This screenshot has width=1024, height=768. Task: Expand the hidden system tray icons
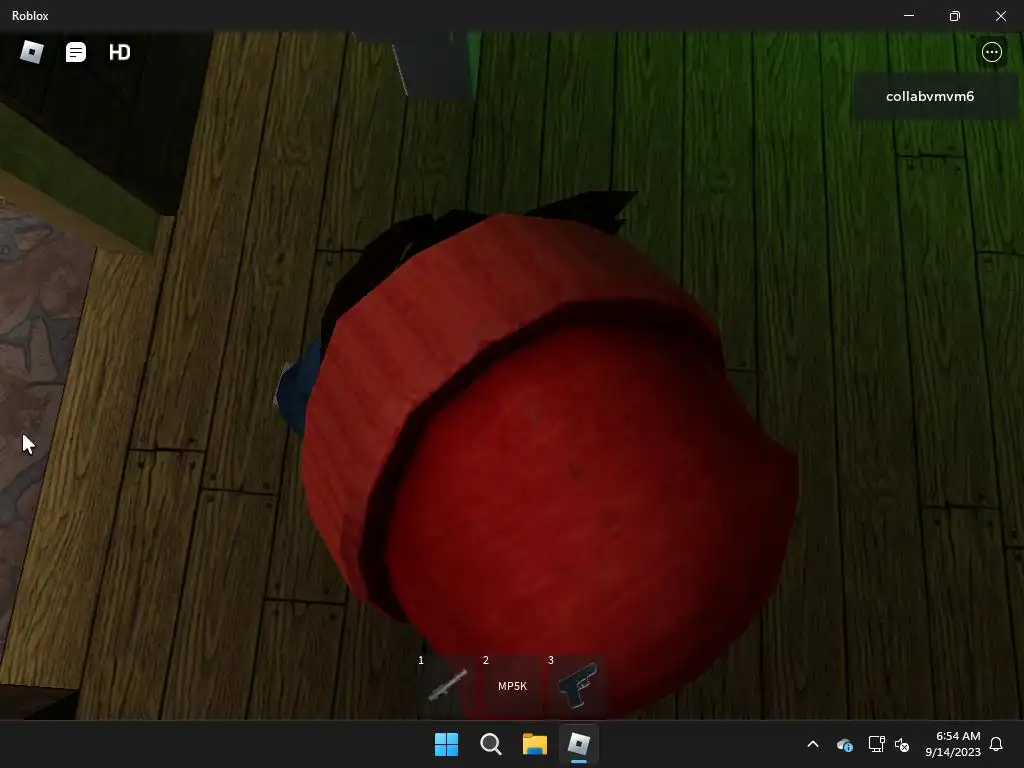pyautogui.click(x=813, y=744)
